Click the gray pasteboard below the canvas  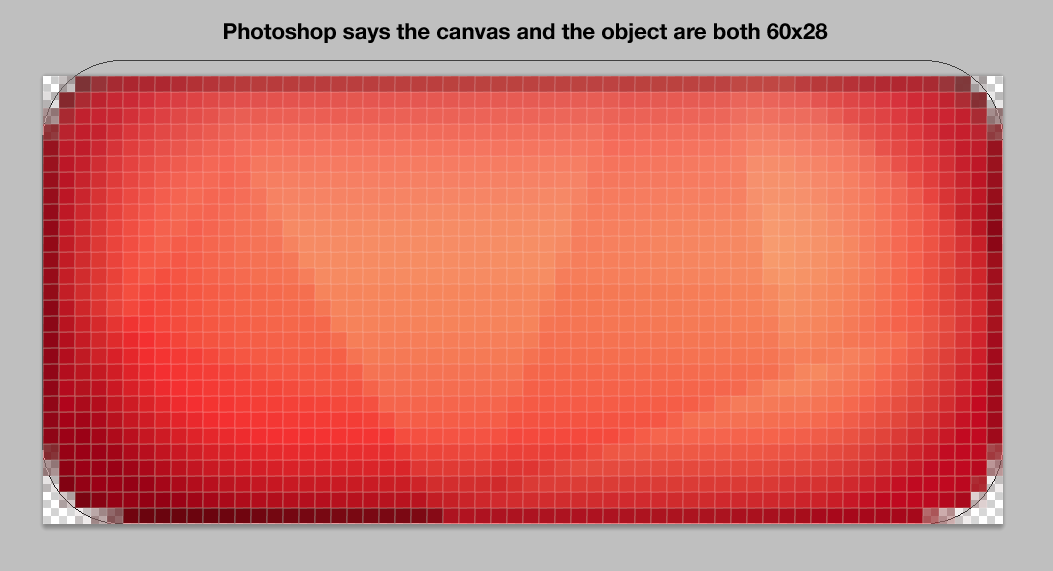(524, 547)
